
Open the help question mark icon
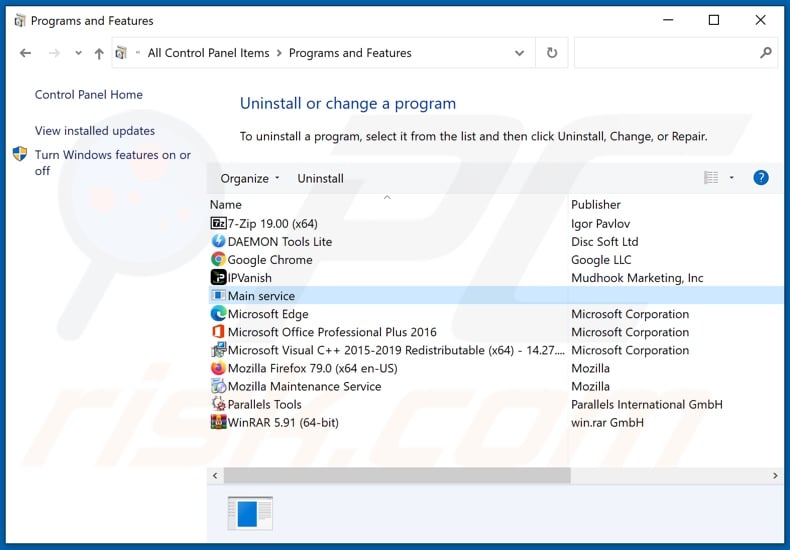point(760,178)
